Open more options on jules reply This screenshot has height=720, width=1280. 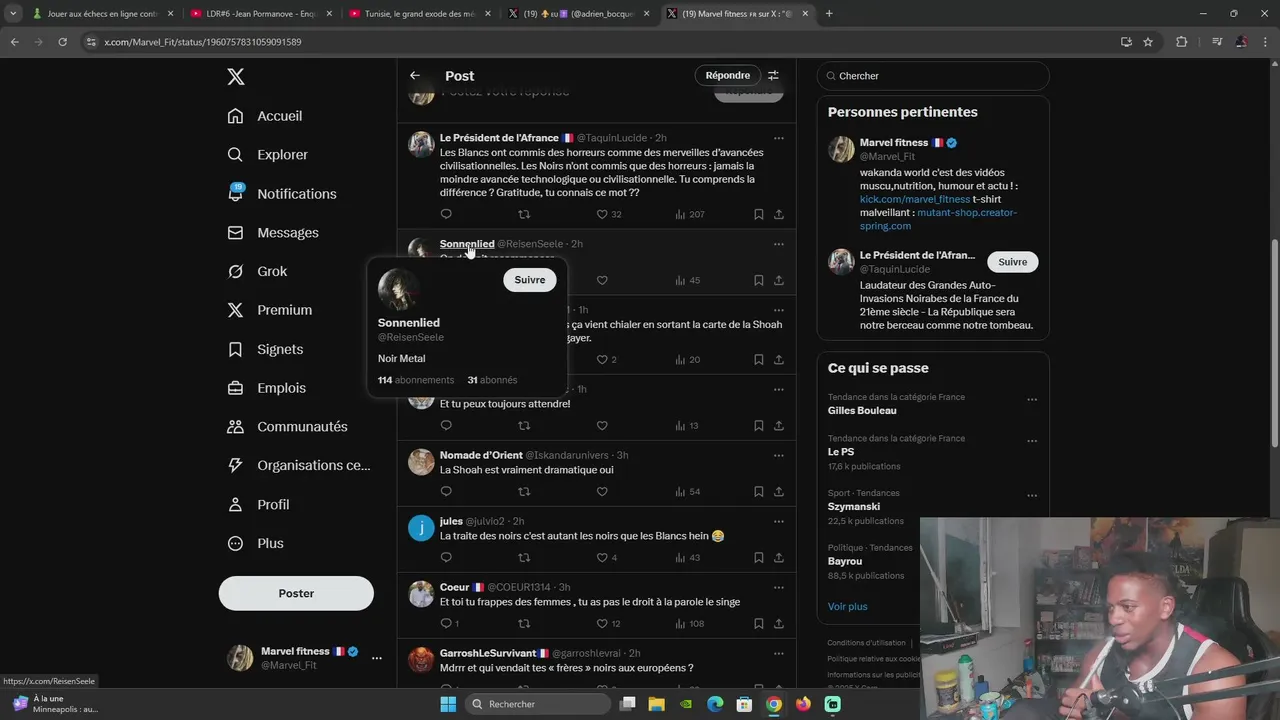(779, 521)
